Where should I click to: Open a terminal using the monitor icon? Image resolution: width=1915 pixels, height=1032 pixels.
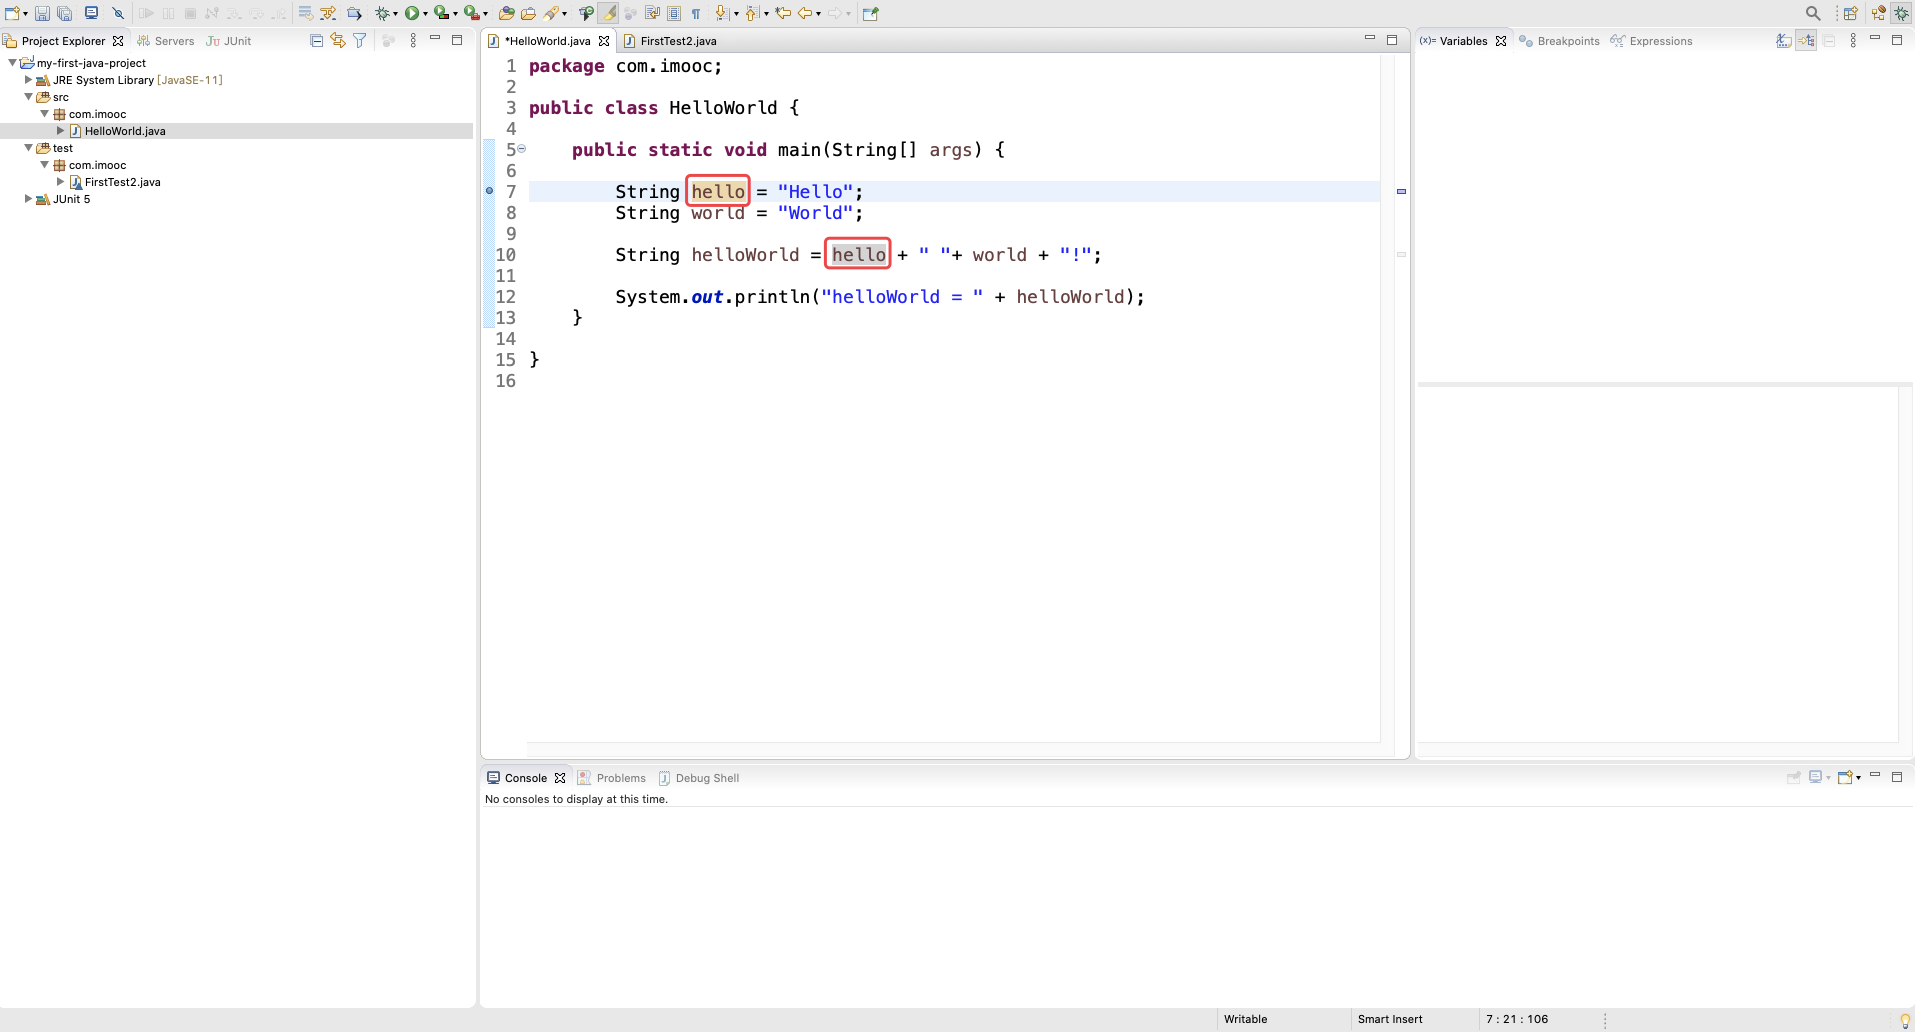[x=91, y=13]
